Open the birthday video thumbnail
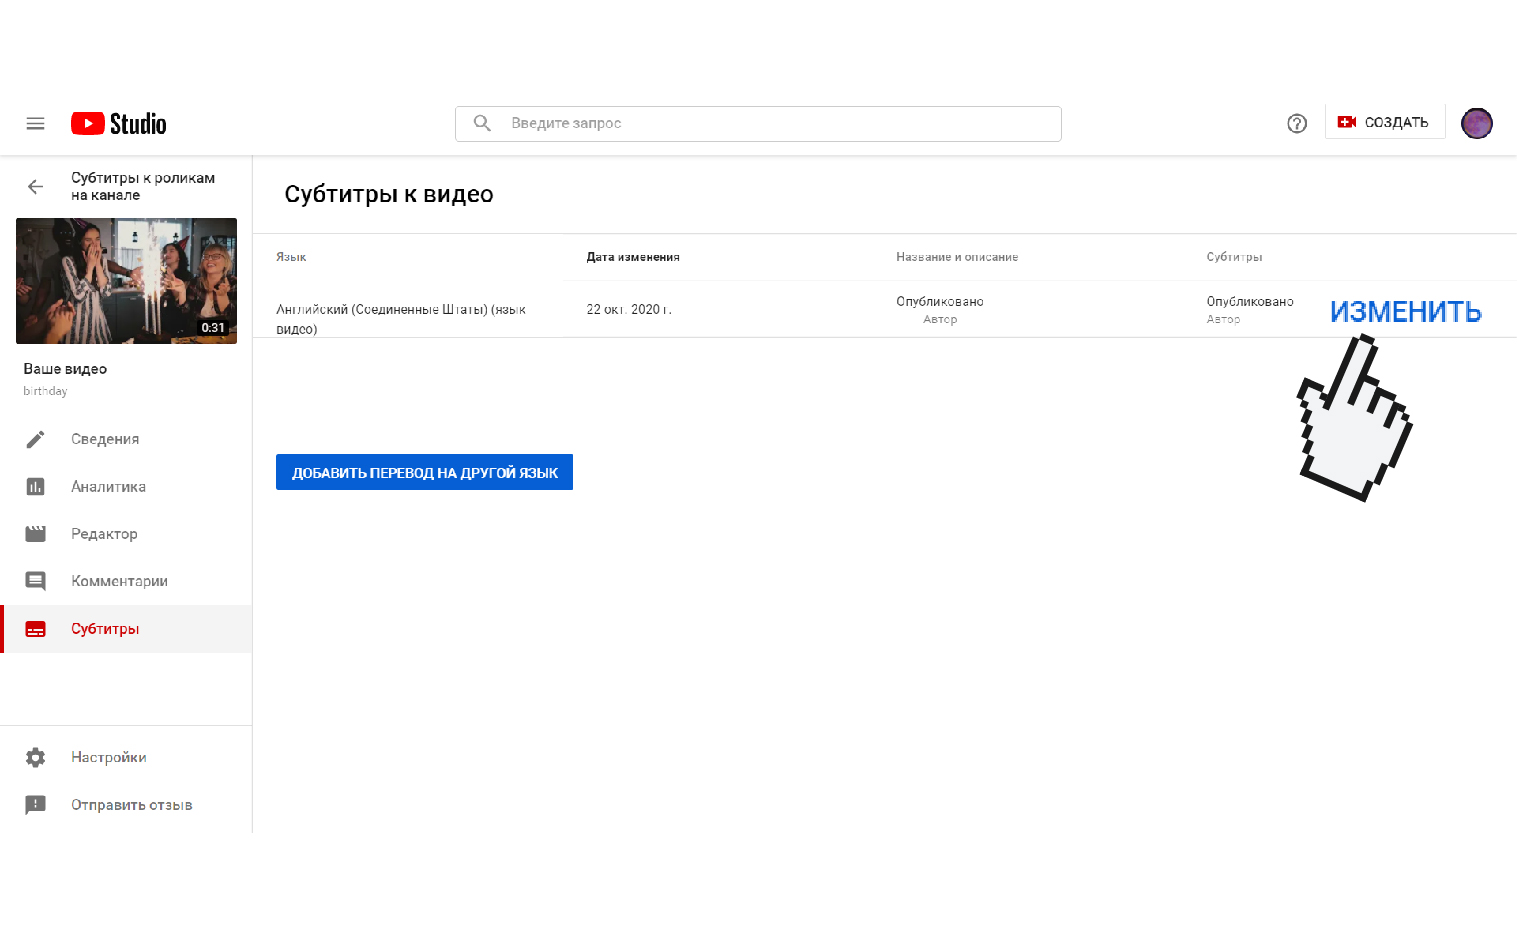This screenshot has width=1517, height=939. click(126, 281)
